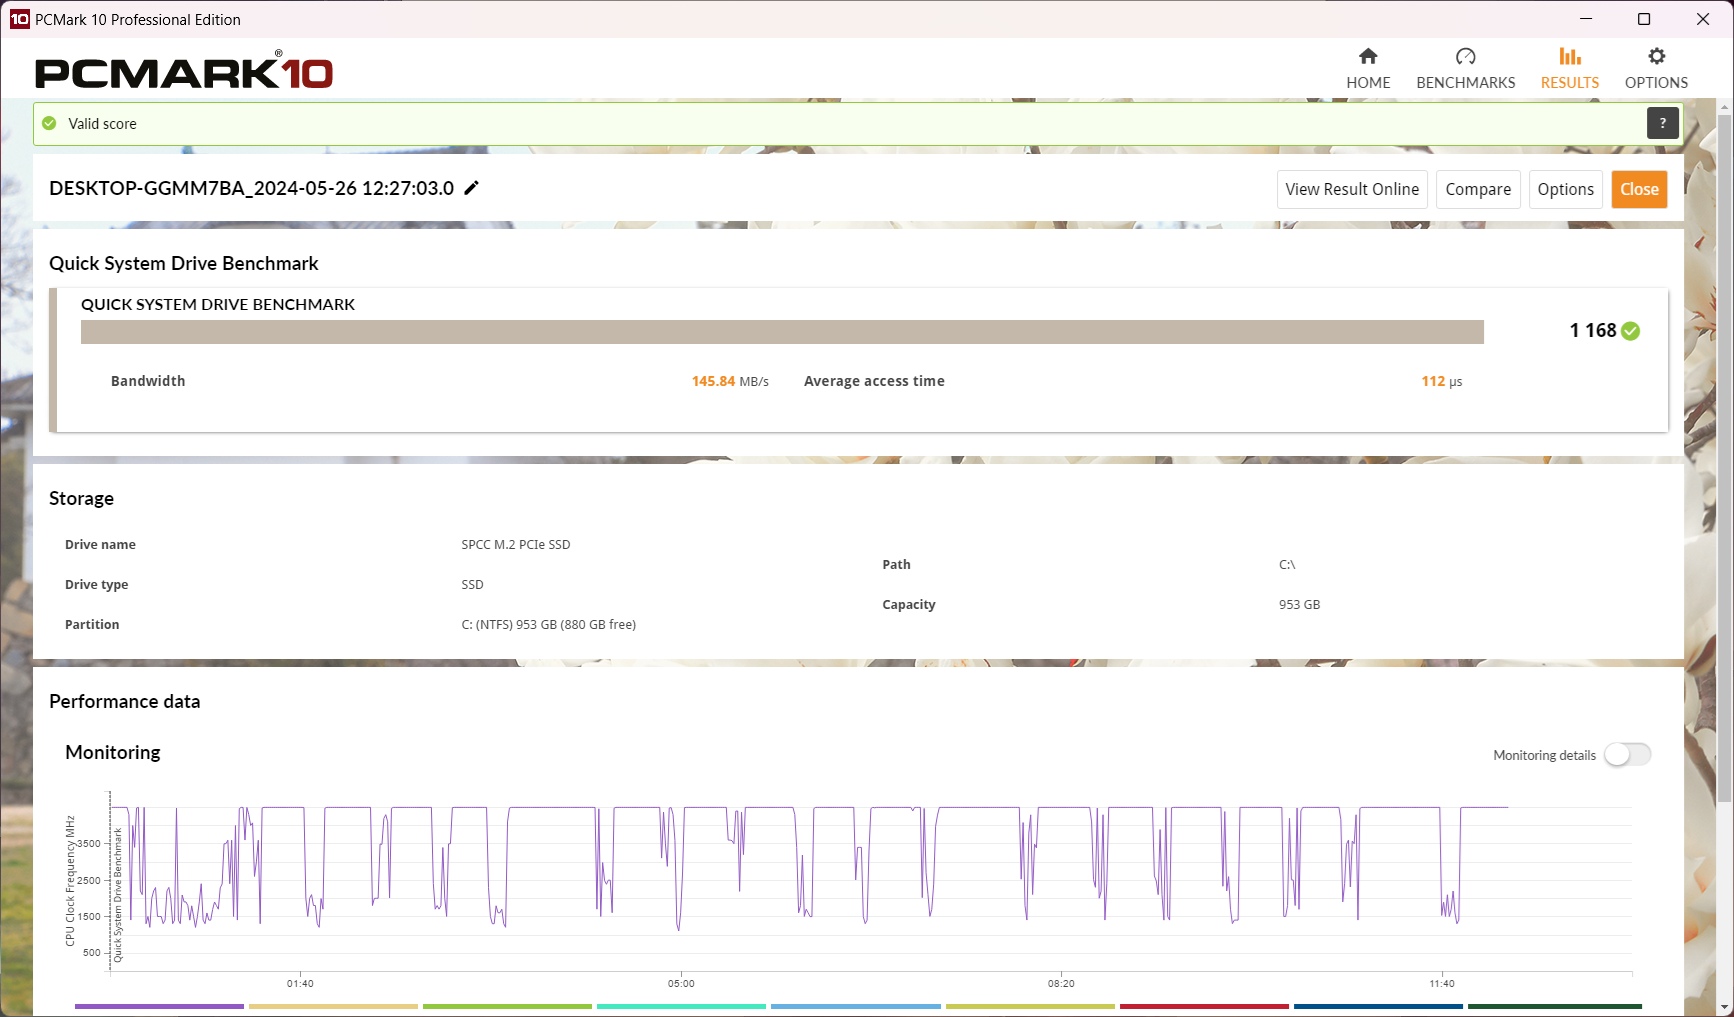Click the pencil icon to rename result

472,188
